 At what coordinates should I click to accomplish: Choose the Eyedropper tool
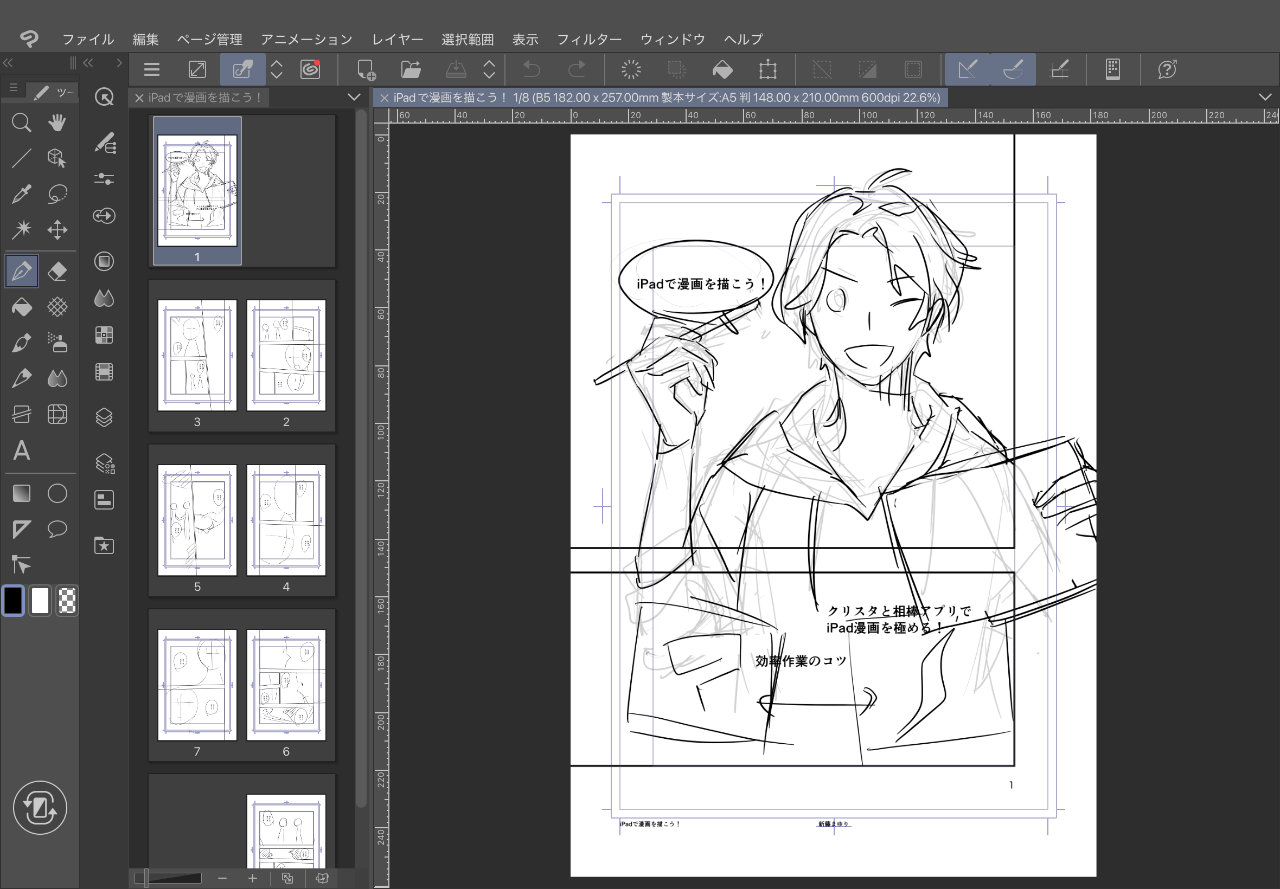pyautogui.click(x=21, y=194)
